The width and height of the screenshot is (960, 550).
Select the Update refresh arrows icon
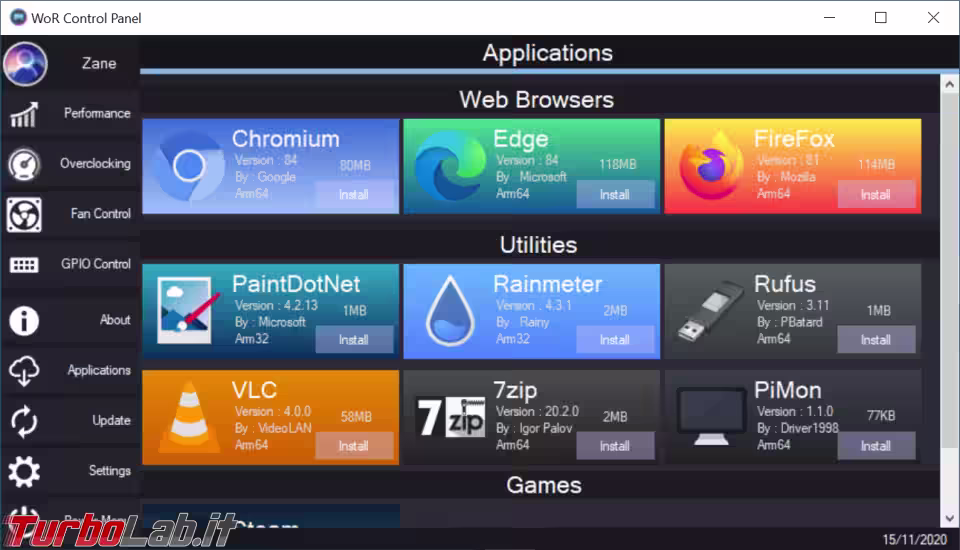24,421
